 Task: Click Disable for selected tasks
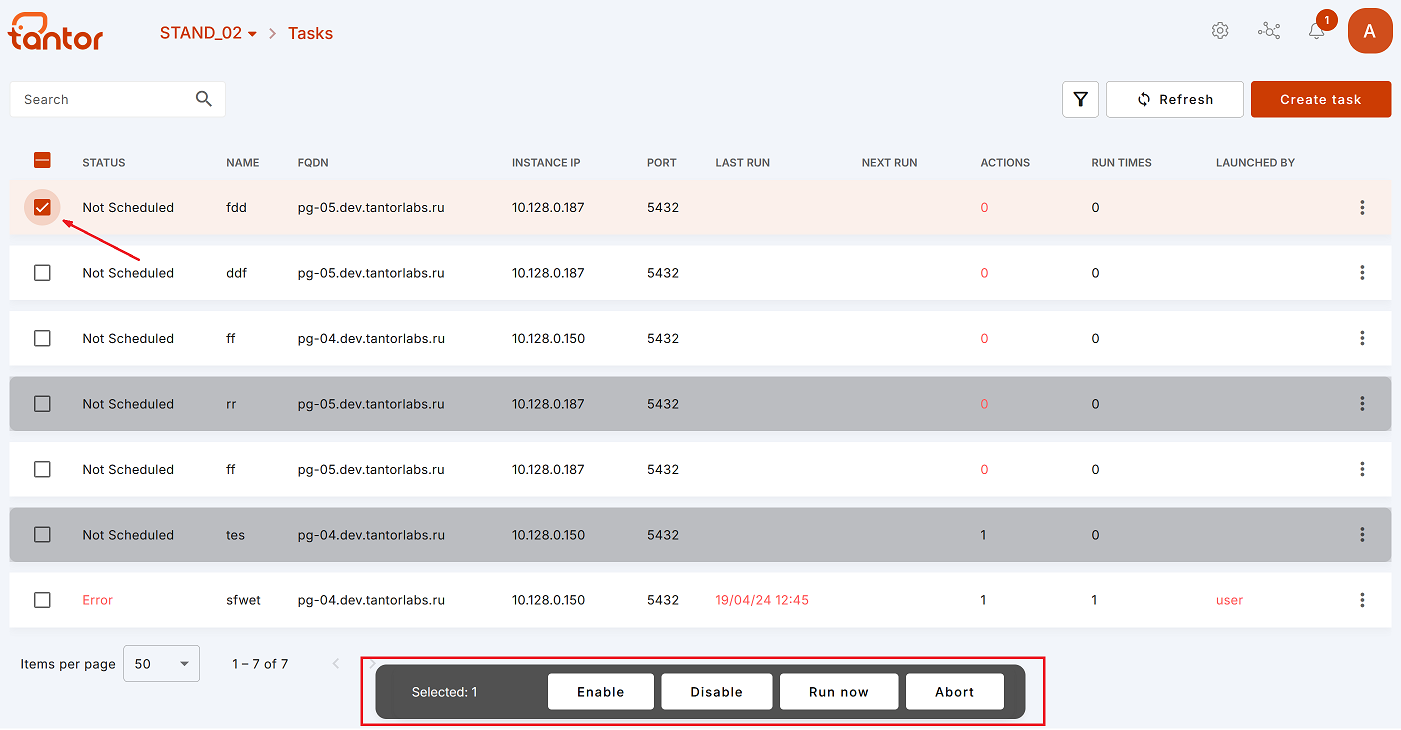(x=717, y=692)
